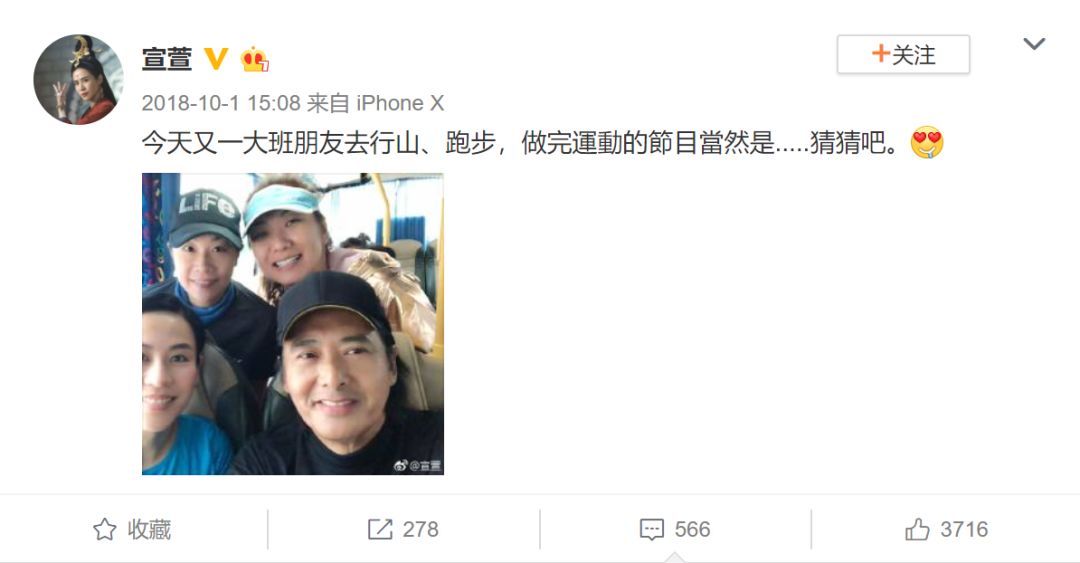Expand the post options chevron menu
Image resolution: width=1080 pixels, height=563 pixels.
pyautogui.click(x=1034, y=44)
